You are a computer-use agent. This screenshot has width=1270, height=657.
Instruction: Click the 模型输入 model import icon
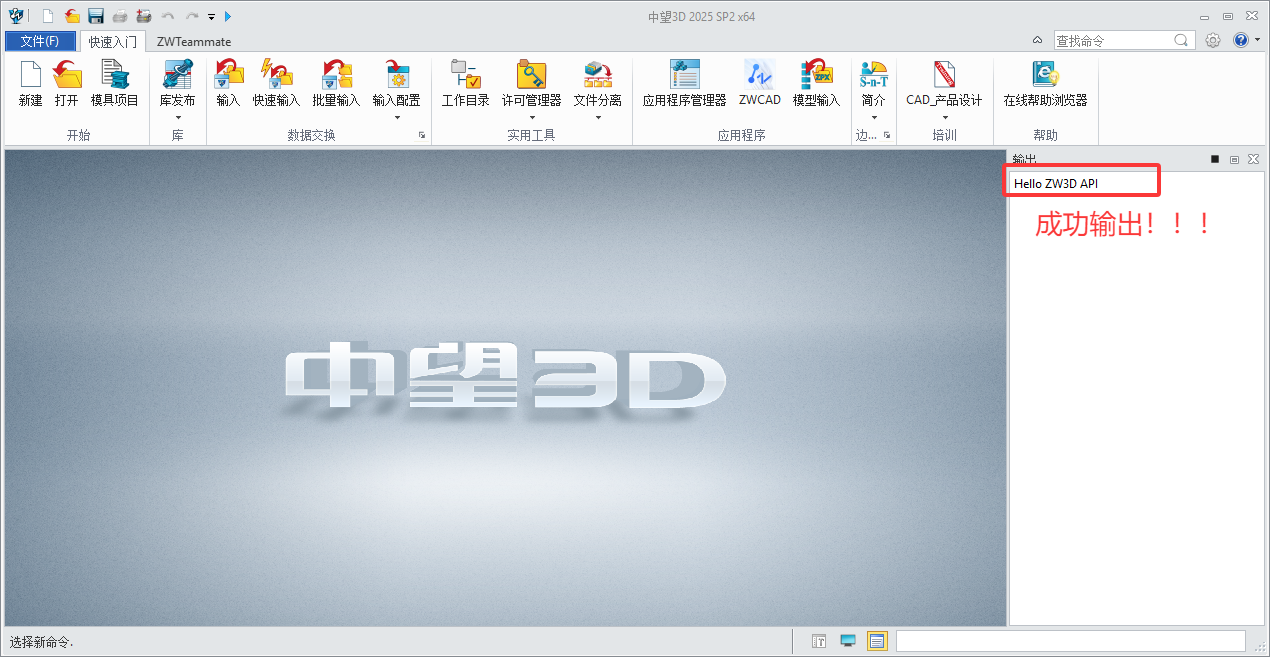click(x=817, y=75)
